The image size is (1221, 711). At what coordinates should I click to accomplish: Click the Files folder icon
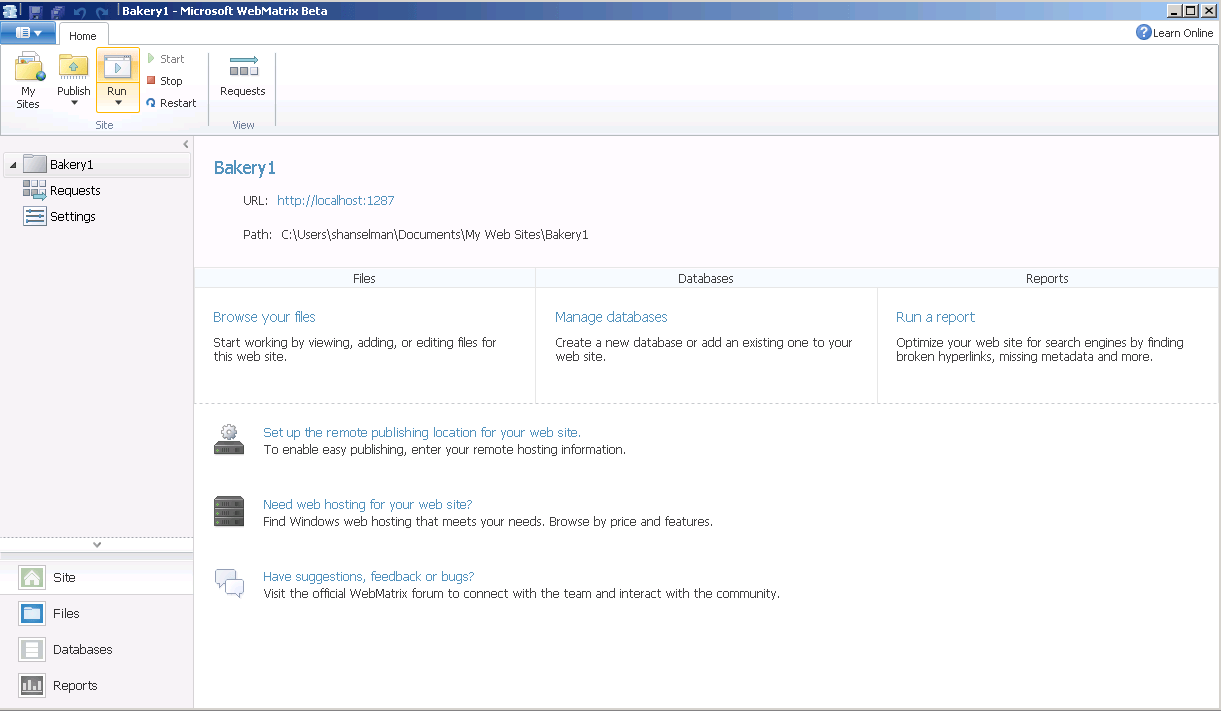pos(33,613)
